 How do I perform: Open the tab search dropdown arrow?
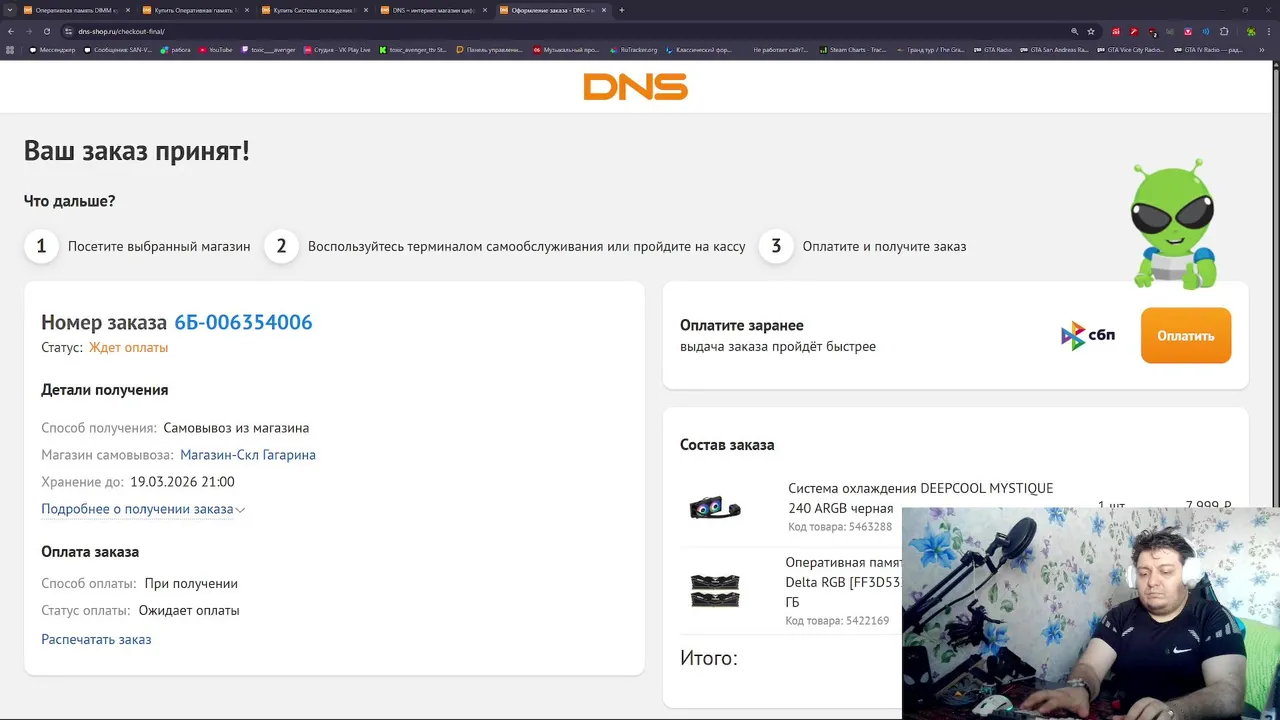[x=10, y=10]
